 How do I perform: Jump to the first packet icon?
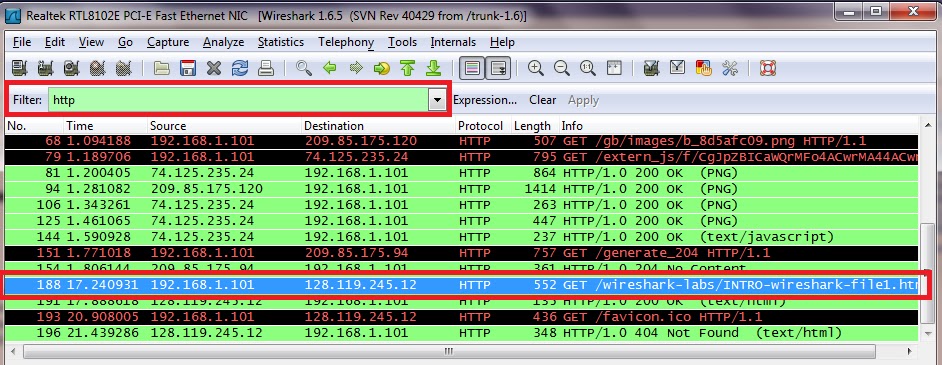click(408, 68)
